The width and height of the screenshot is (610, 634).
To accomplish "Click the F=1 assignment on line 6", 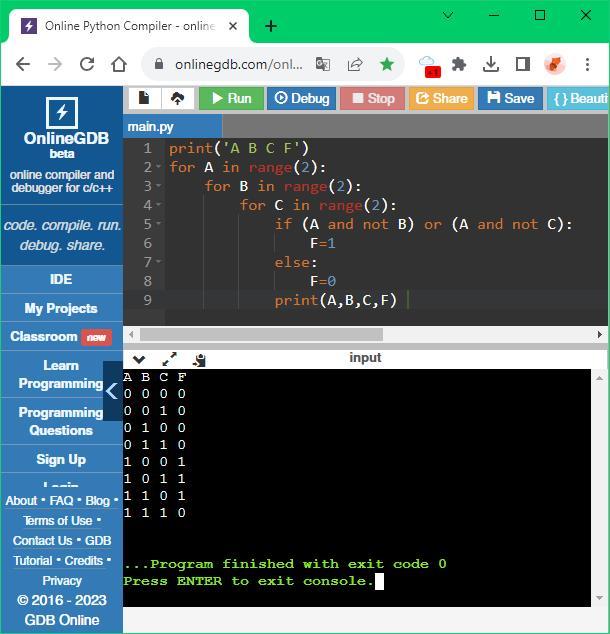I will pos(323,243).
